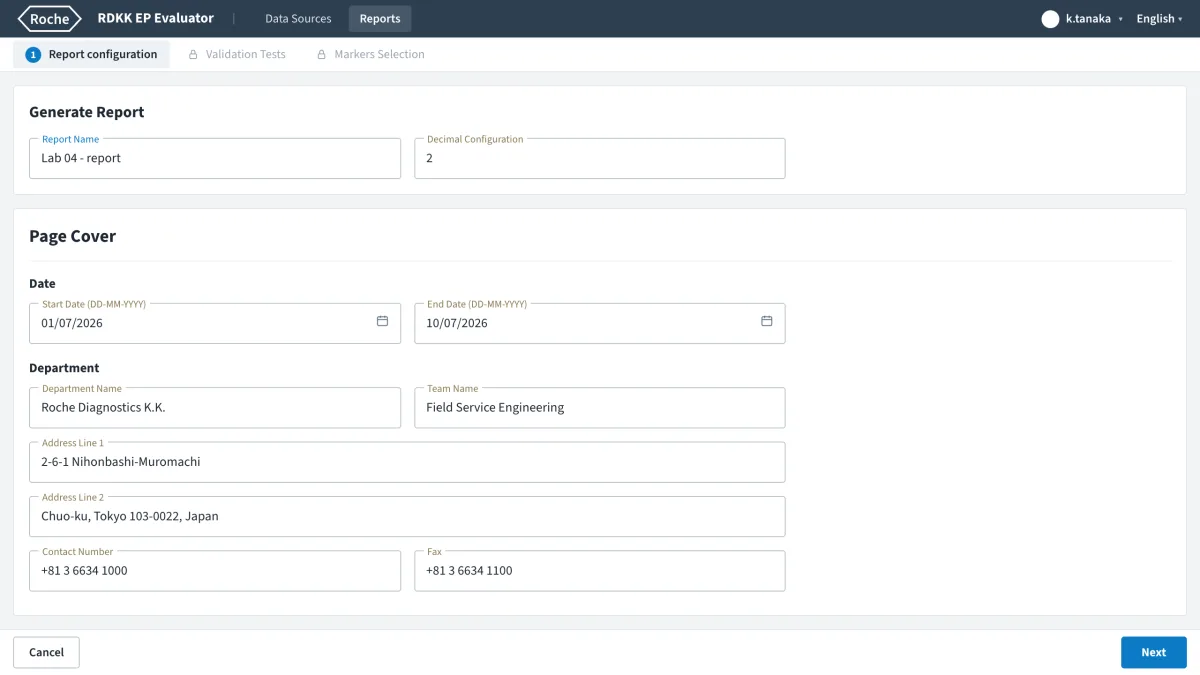This screenshot has width=1200, height=675.
Task: Focus the Decimal Configuration field
Action: point(600,158)
